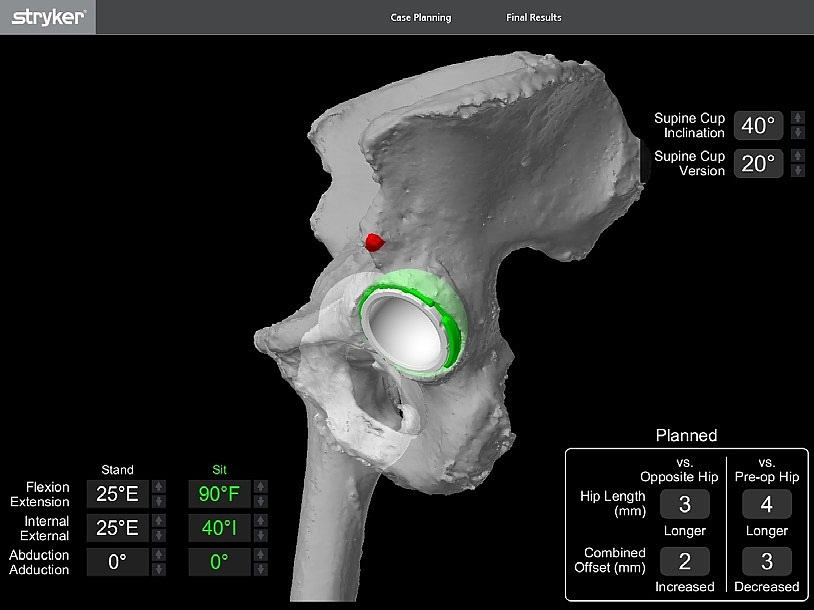Image resolution: width=814 pixels, height=610 pixels.
Task: Raise Sit Flexion Extension value using up arrow
Action: point(261,487)
